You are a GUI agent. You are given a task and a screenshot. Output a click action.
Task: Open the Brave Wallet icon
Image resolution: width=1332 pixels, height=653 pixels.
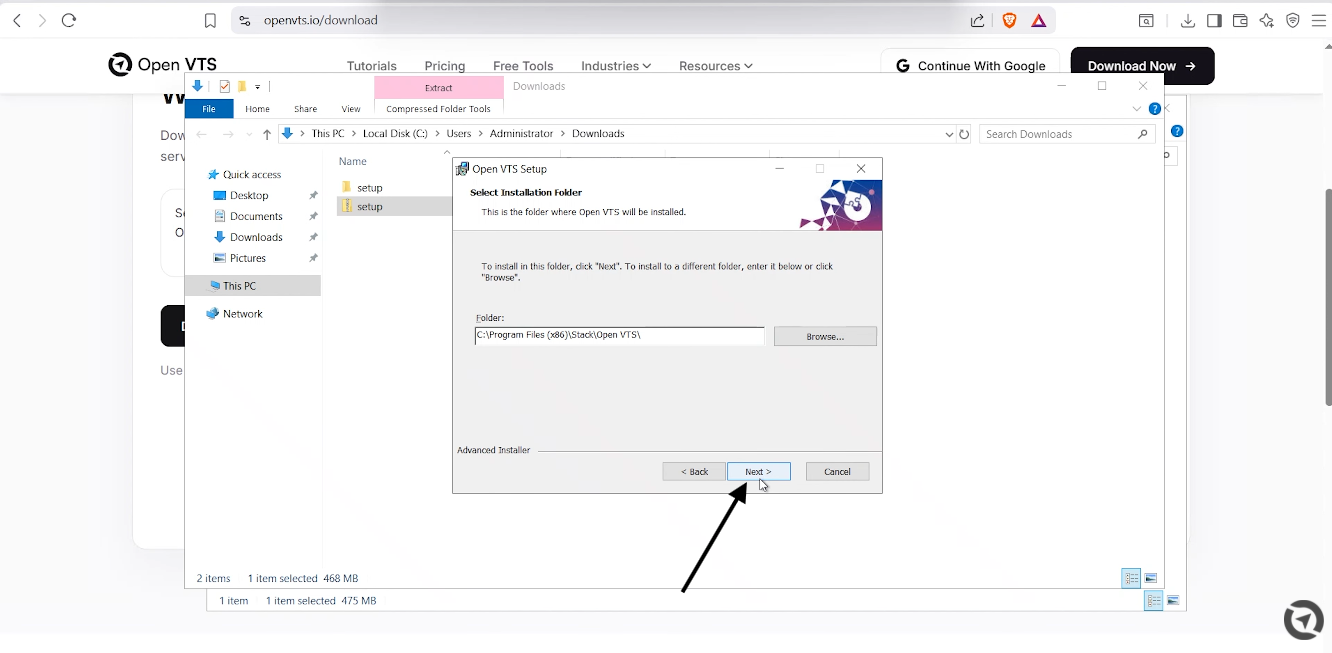(x=1240, y=20)
